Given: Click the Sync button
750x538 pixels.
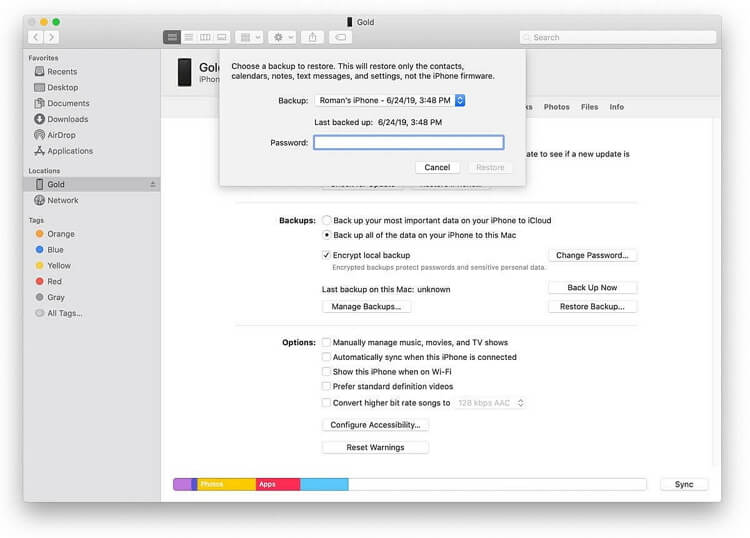Looking at the screenshot, I should click(684, 484).
